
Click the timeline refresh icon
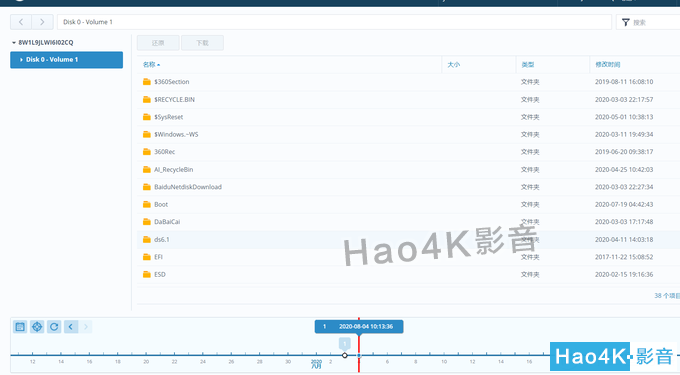(x=54, y=326)
